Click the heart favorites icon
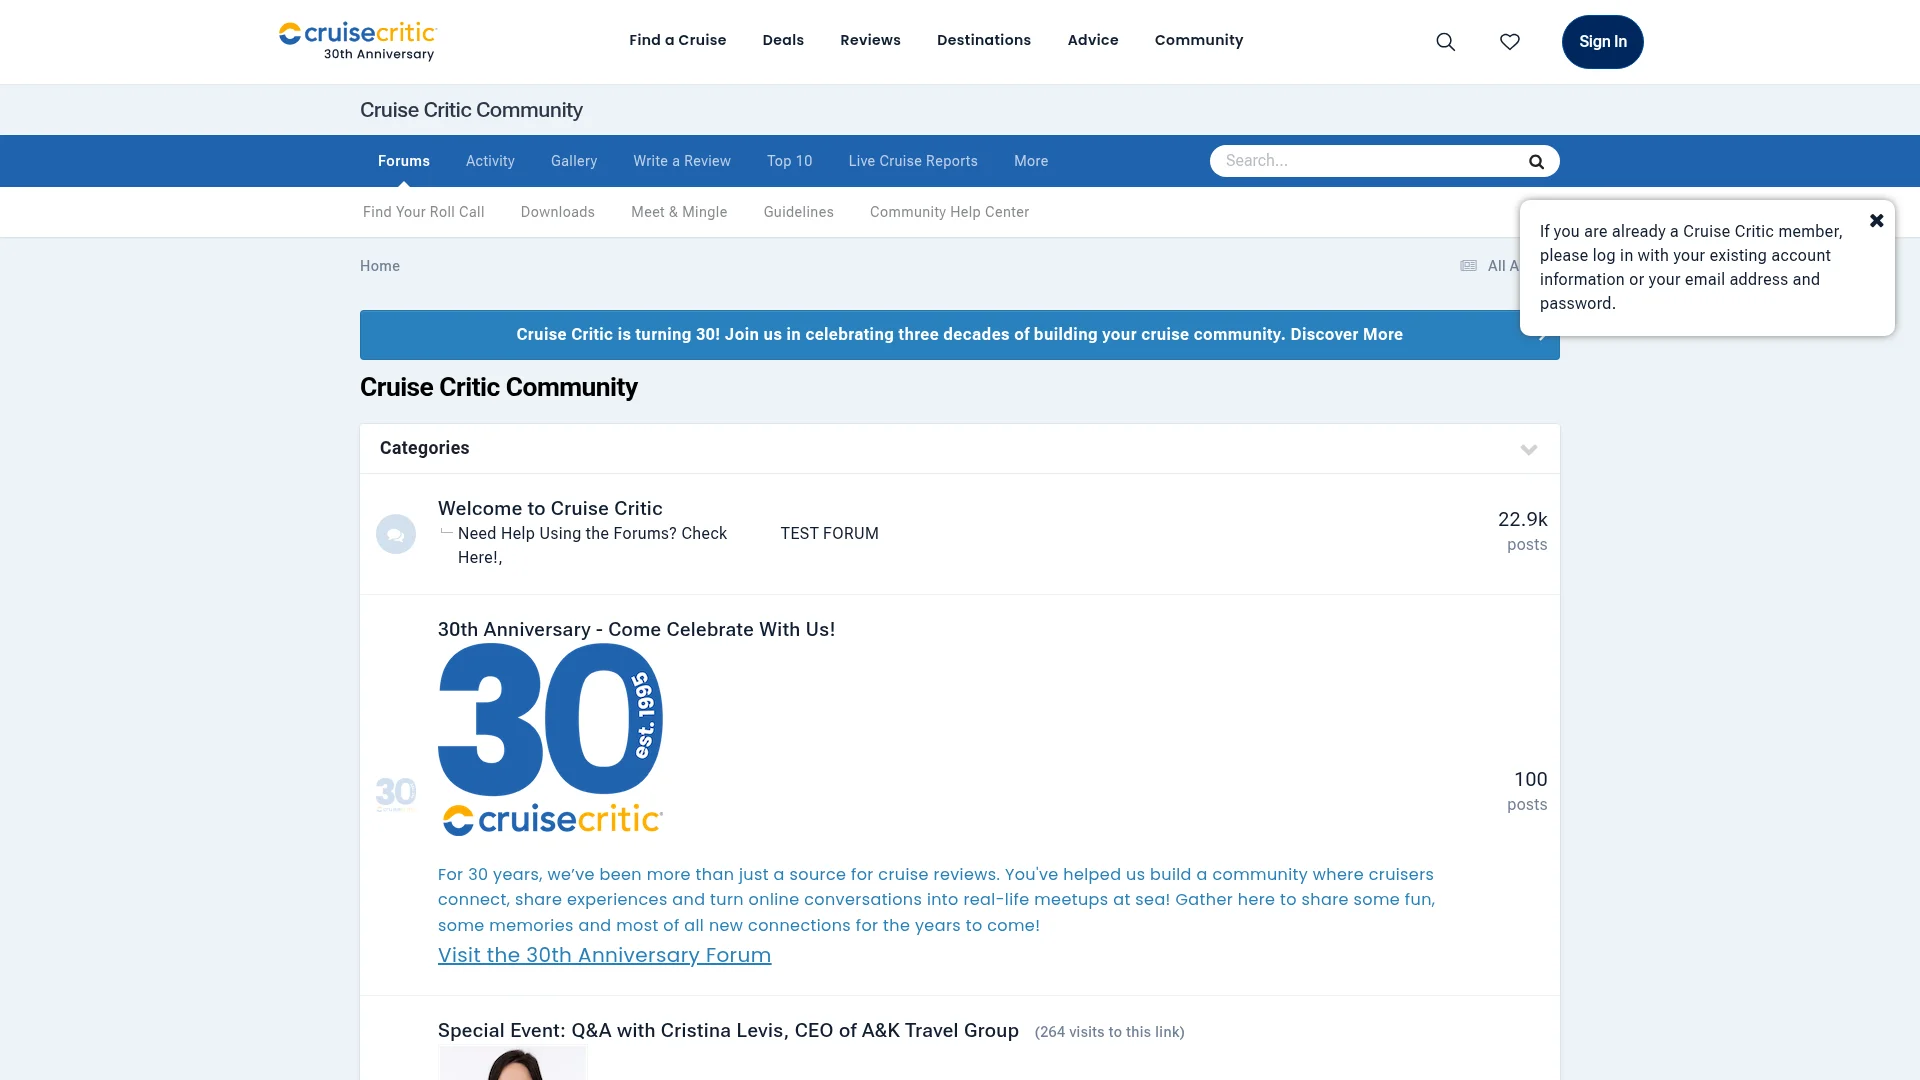Image resolution: width=1920 pixels, height=1080 pixels. click(1510, 42)
